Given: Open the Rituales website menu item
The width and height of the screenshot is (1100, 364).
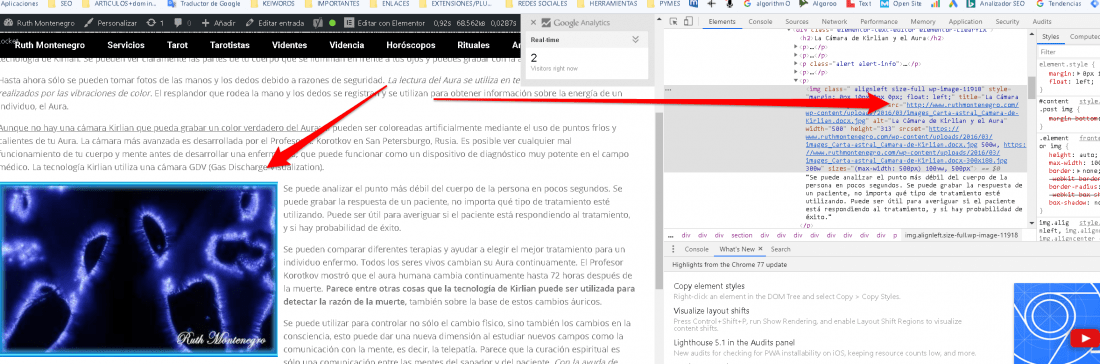Looking at the screenshot, I should [474, 45].
